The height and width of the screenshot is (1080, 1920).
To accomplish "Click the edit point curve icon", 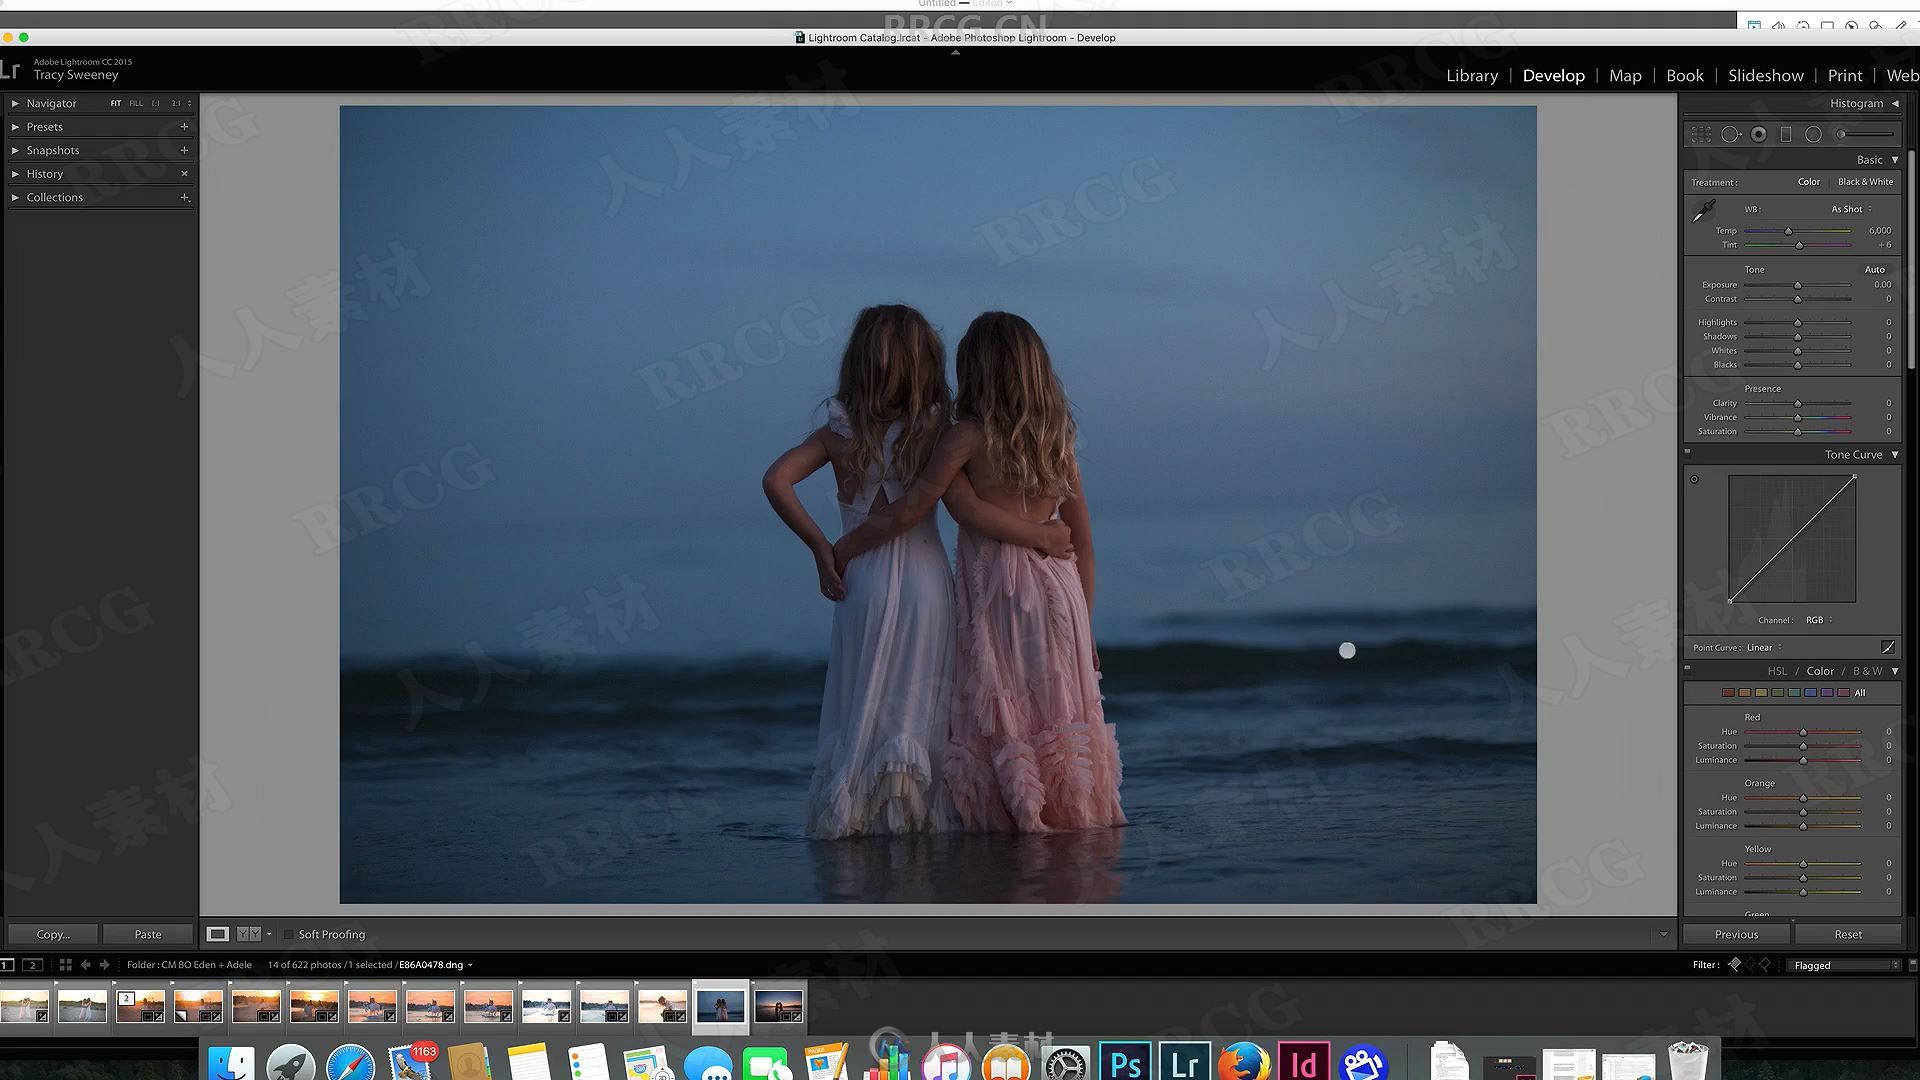I will click(1888, 647).
